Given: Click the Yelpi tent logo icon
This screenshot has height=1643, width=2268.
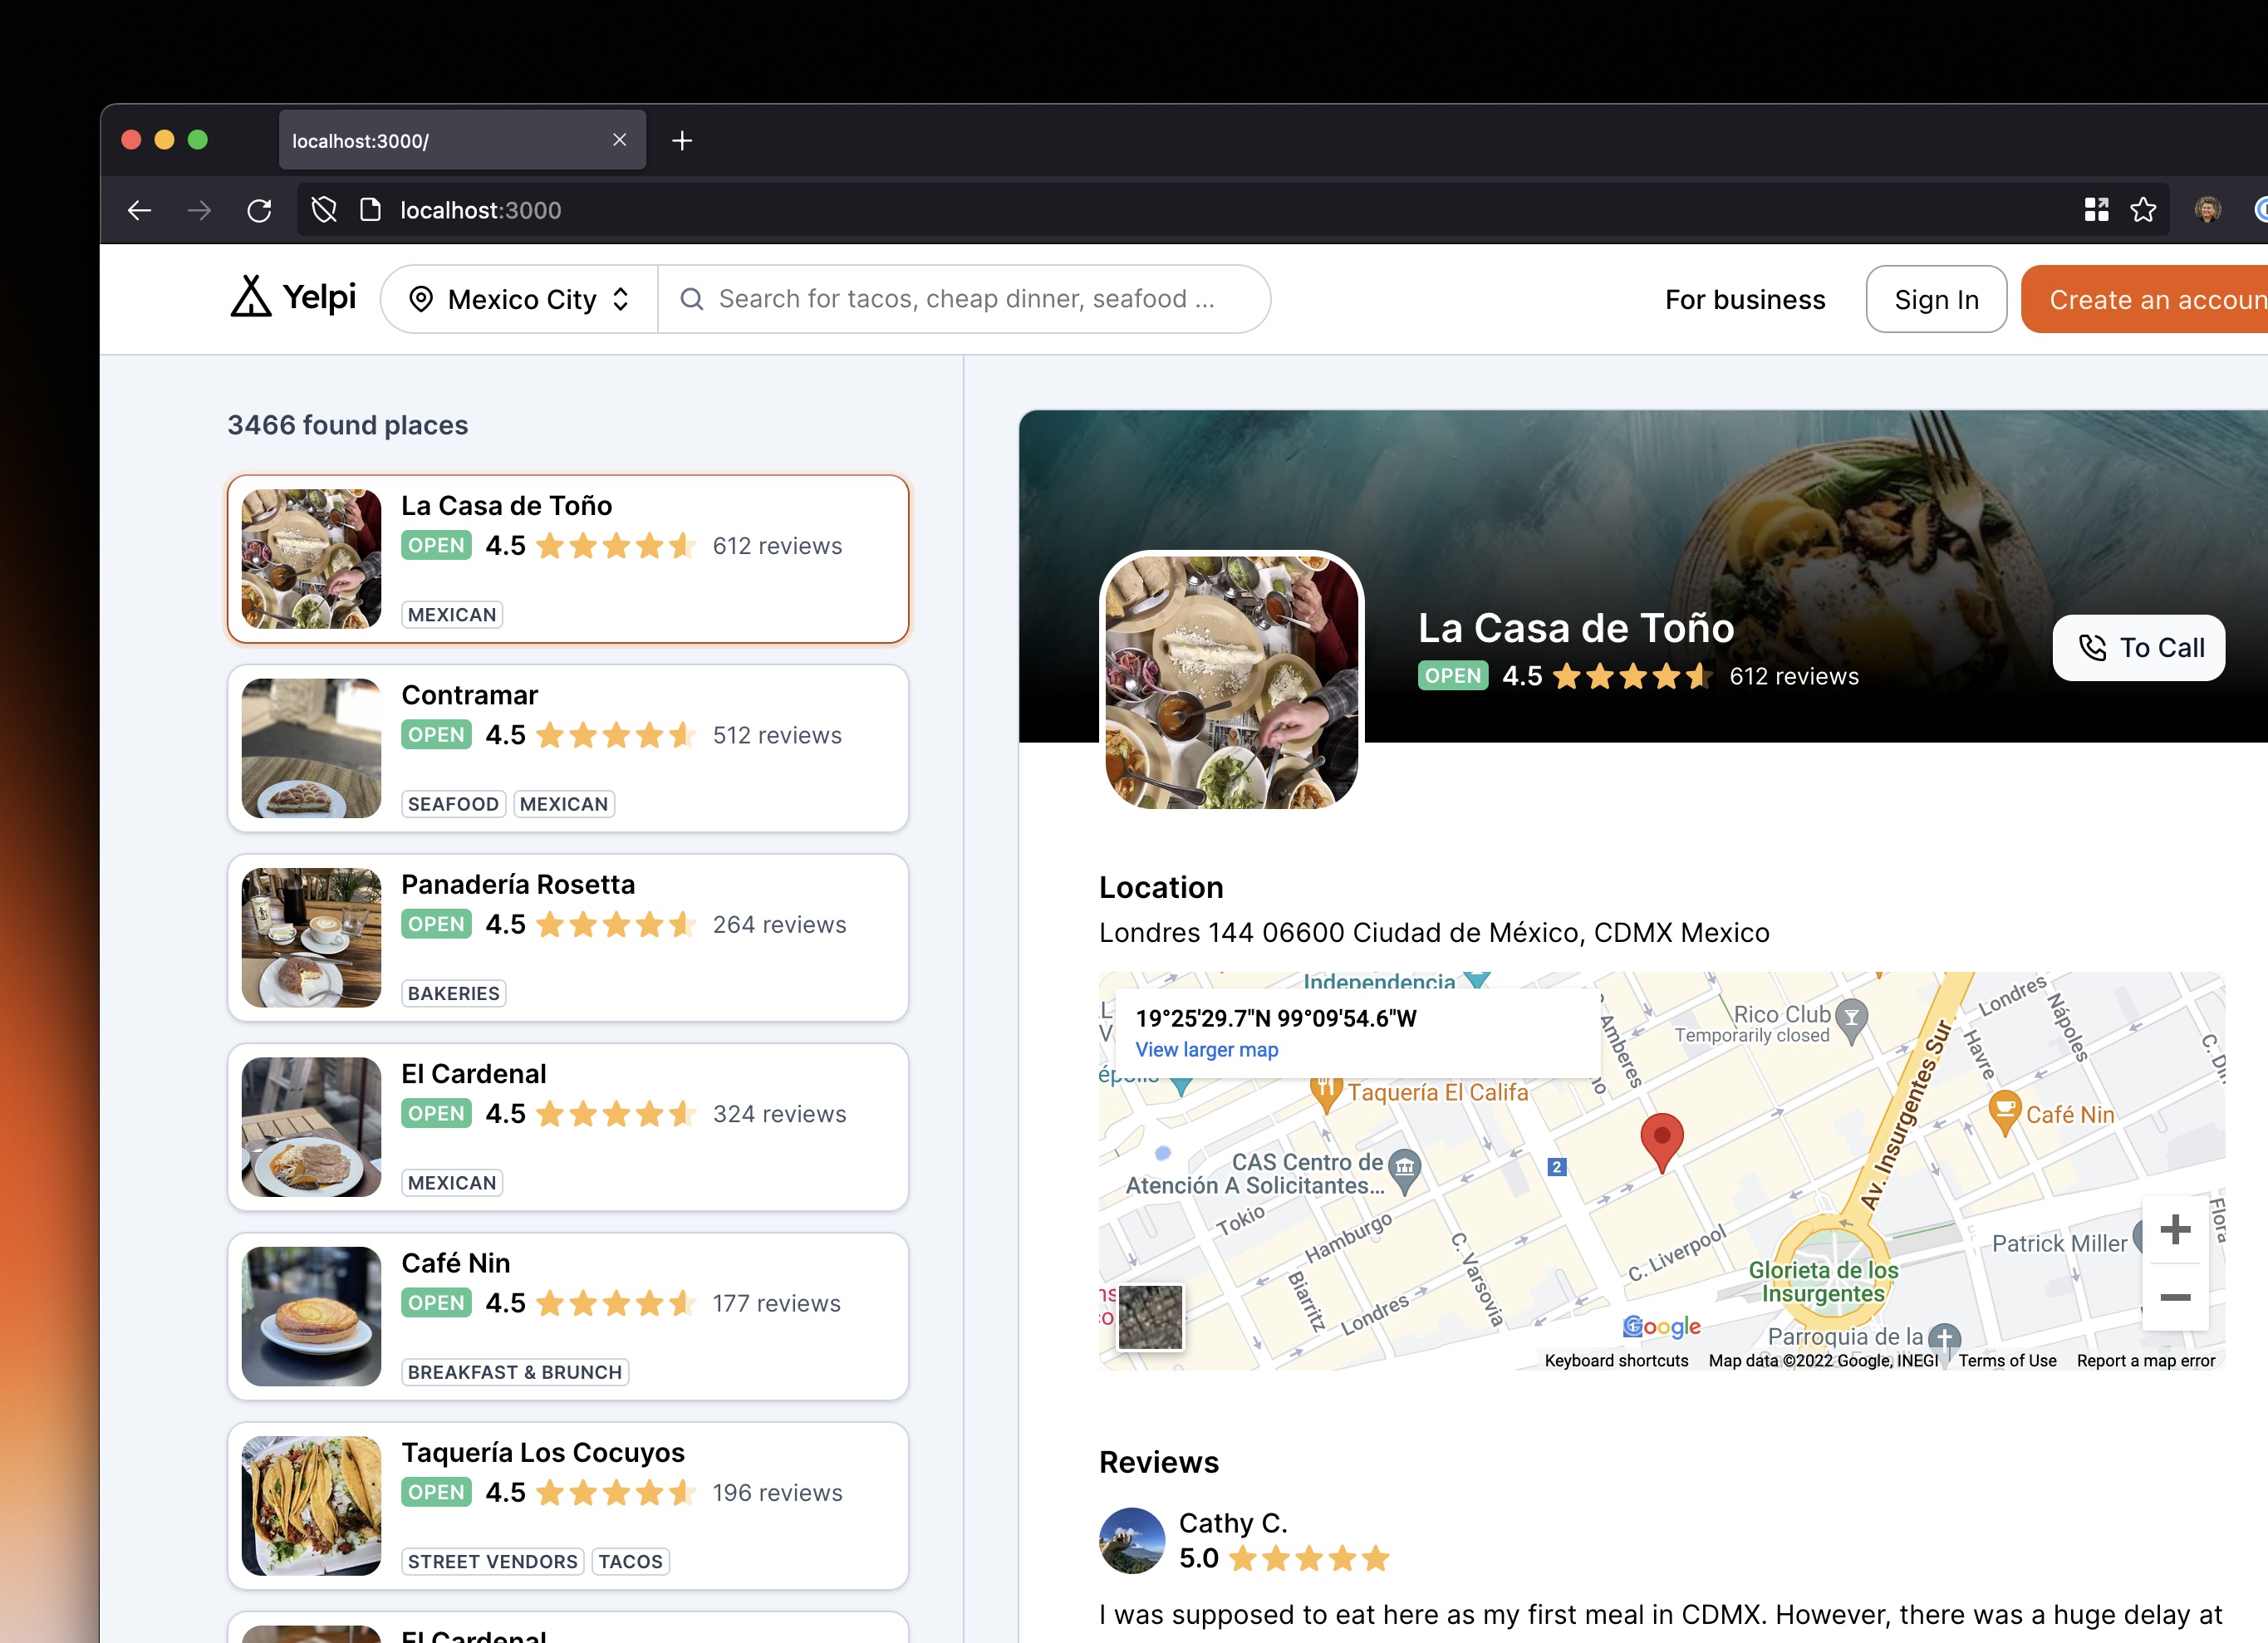Looking at the screenshot, I should tap(251, 297).
